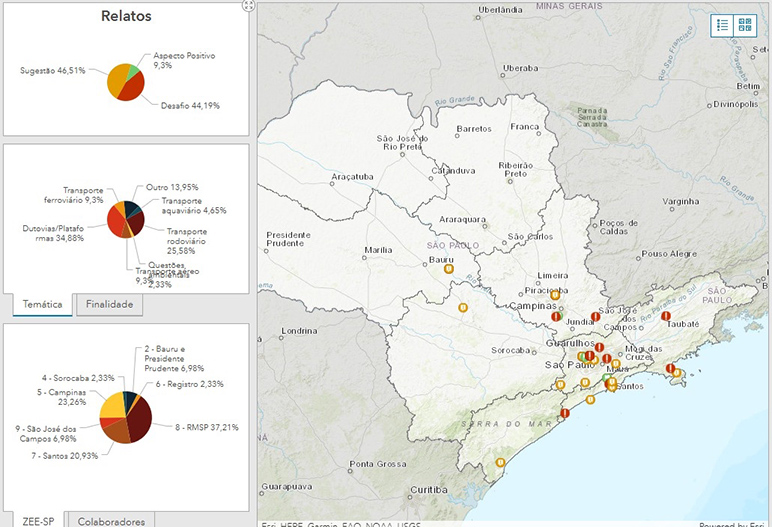This screenshot has width=772, height=527.
Task: Click the orange marker near Piracicaba
Action: click(x=556, y=294)
